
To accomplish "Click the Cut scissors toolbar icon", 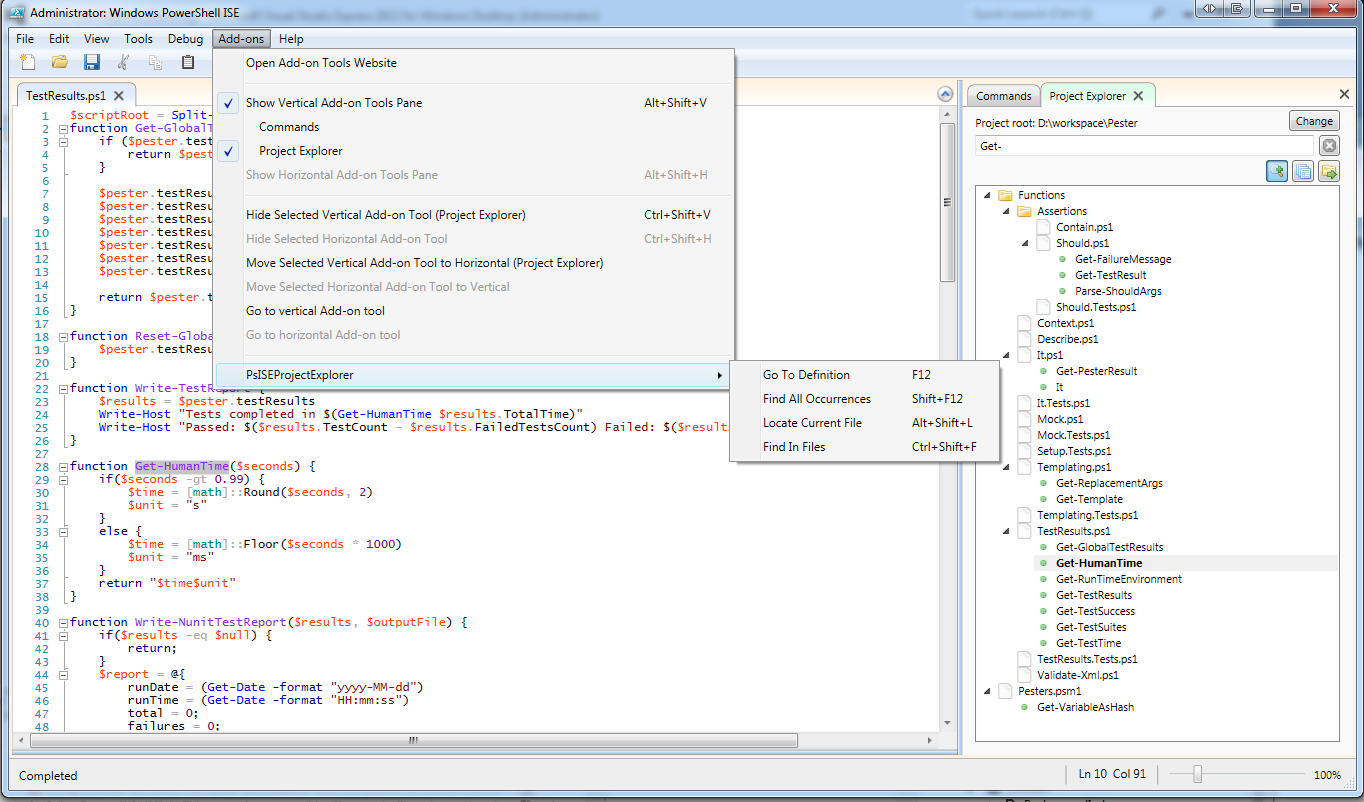I will click(123, 62).
